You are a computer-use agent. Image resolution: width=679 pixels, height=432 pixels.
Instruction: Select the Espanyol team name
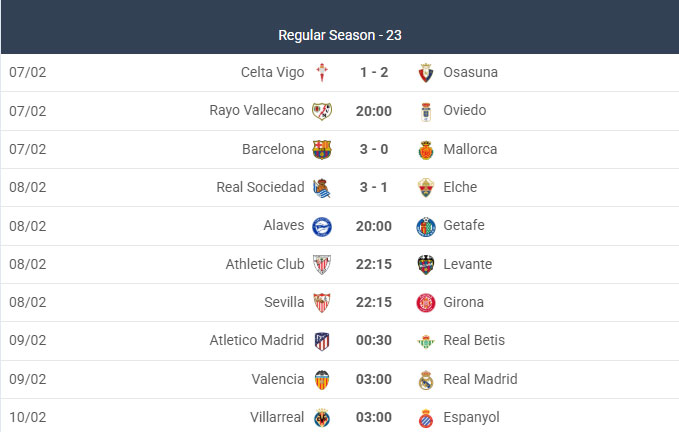(471, 417)
